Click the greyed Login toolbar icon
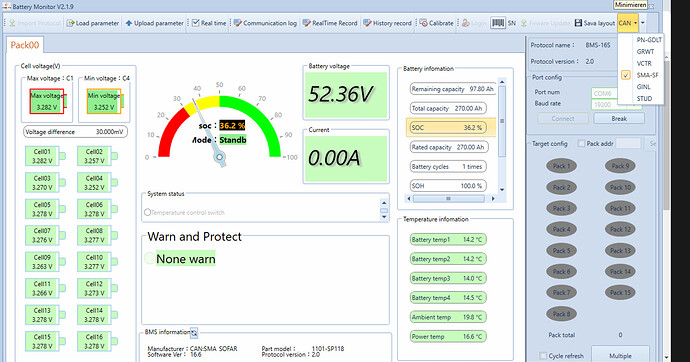This screenshot has width=690, height=362. click(x=466, y=23)
